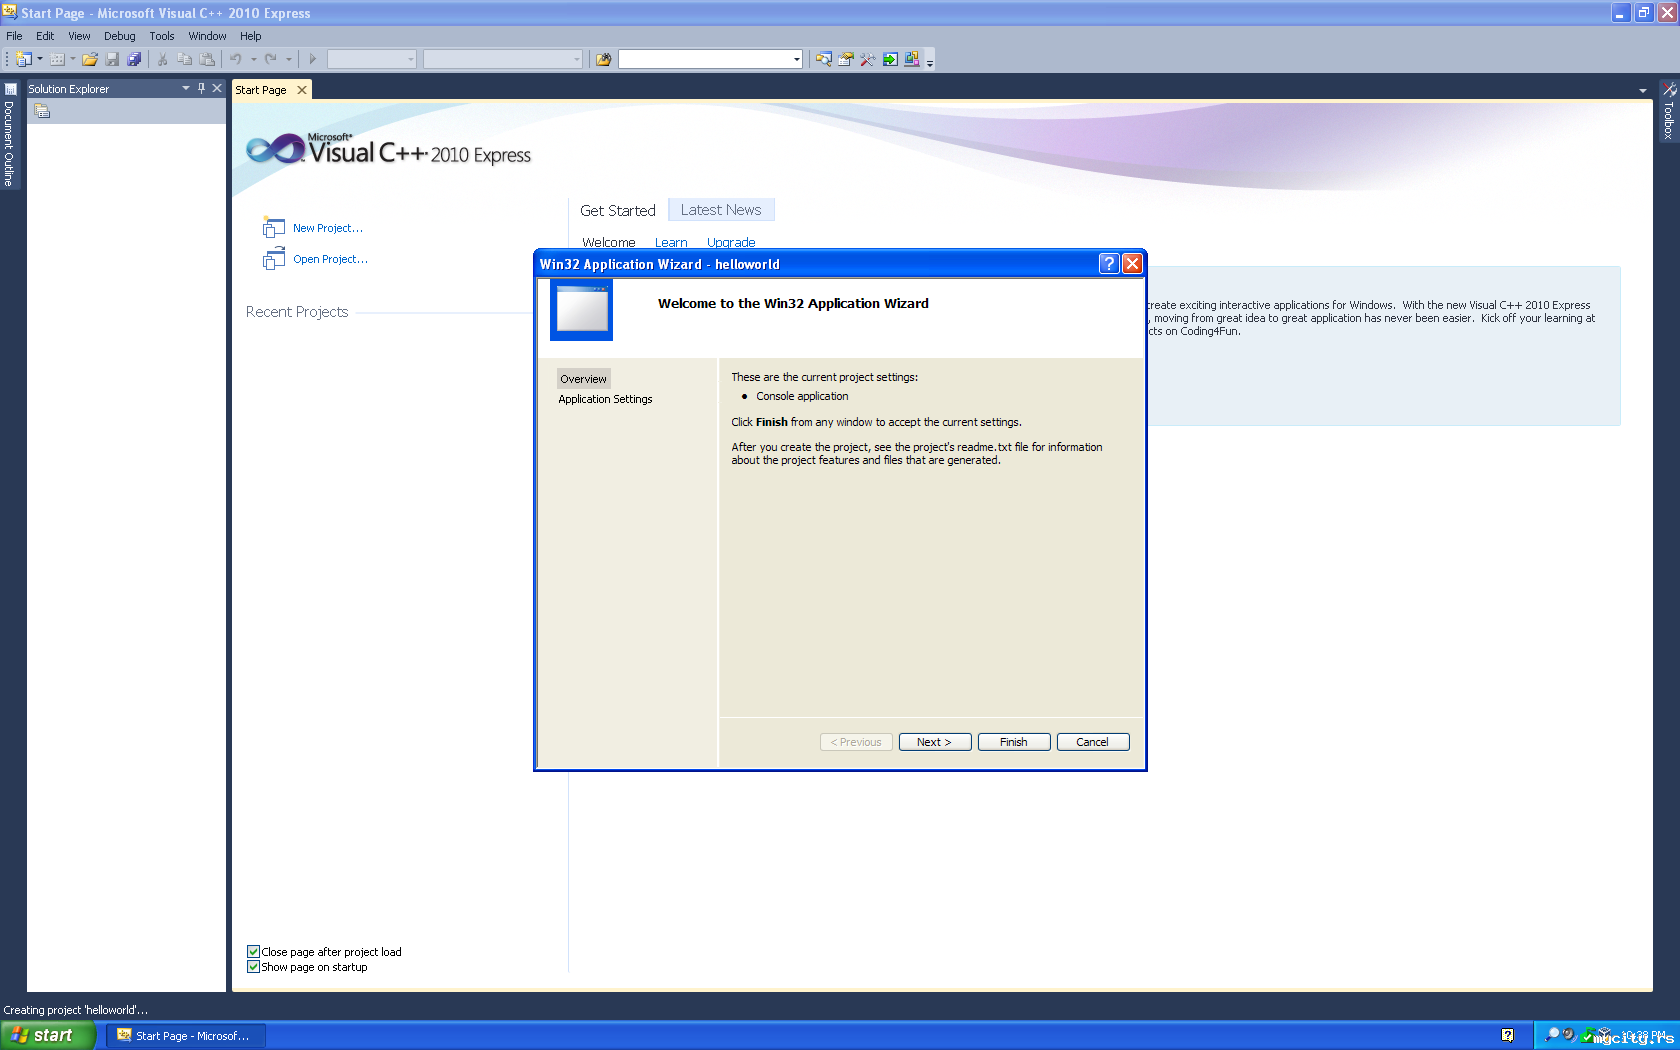Open Solution Explorer's window position dropdown

(186, 88)
